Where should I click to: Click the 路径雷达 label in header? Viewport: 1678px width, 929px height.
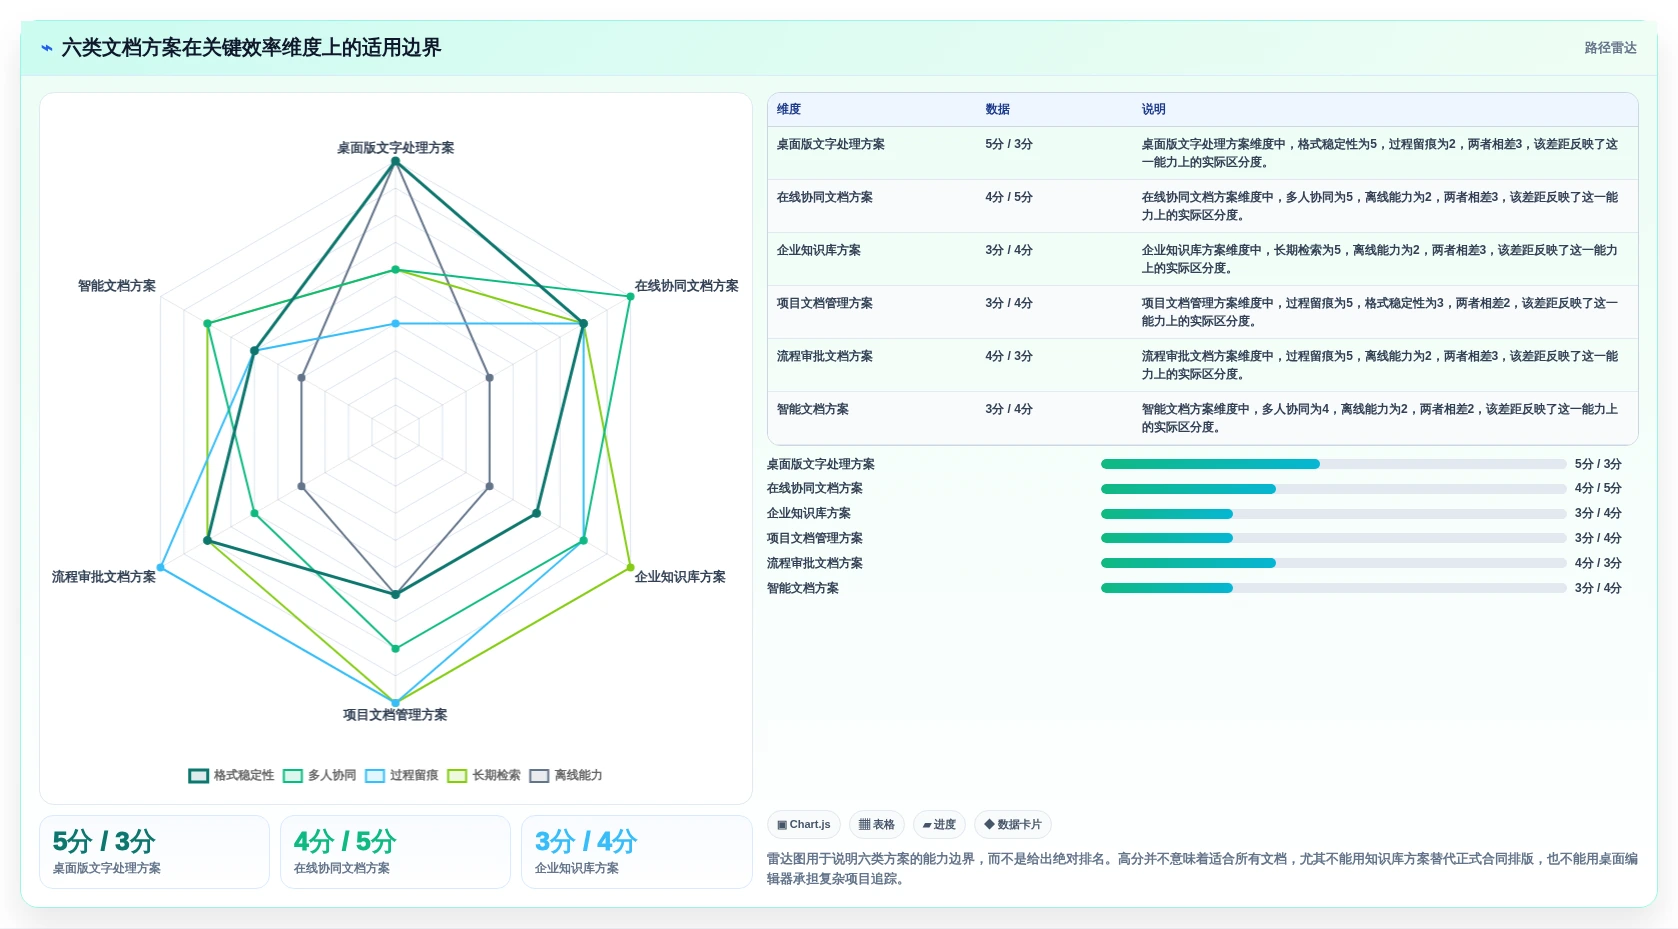point(1610,48)
